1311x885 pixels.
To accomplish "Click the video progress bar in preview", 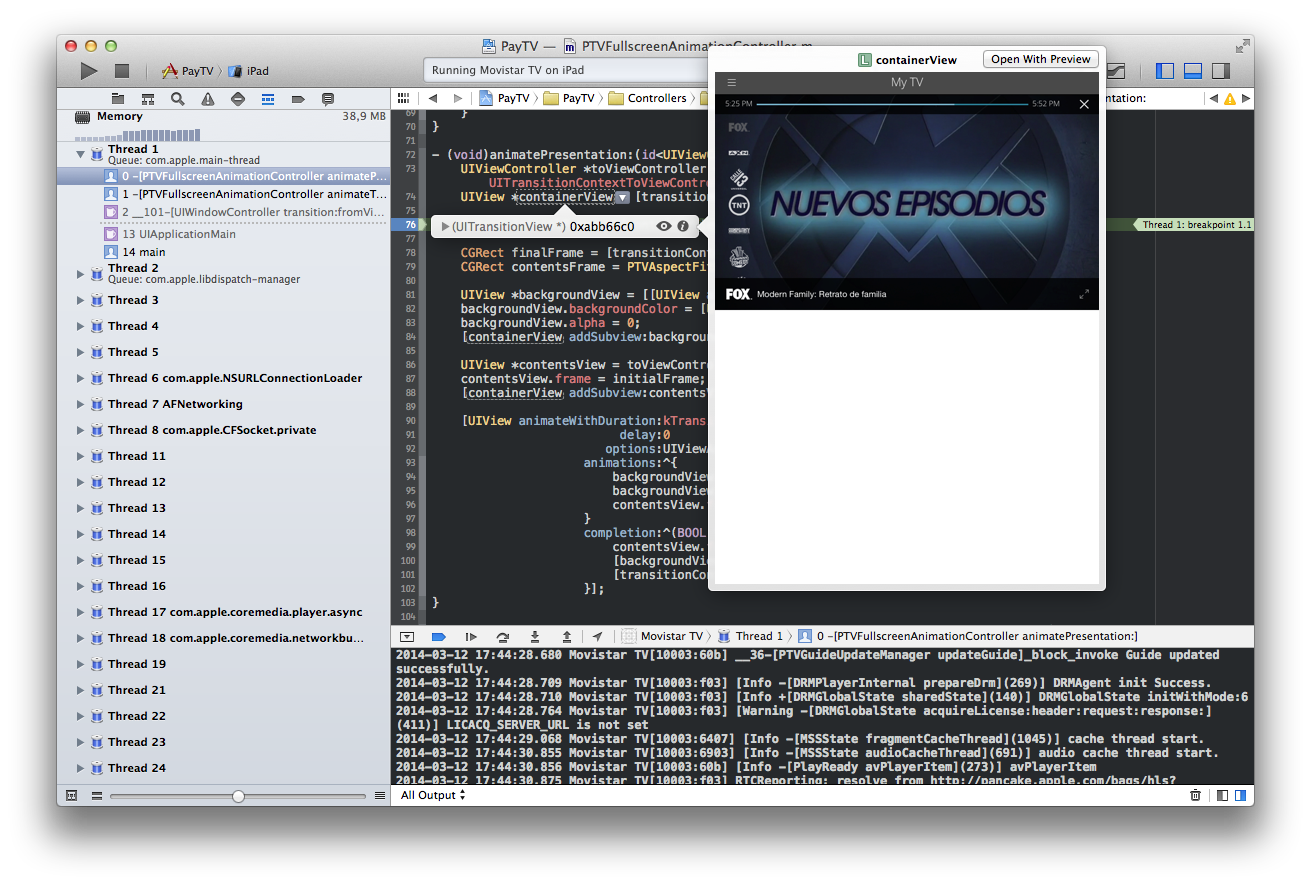I will tap(891, 104).
